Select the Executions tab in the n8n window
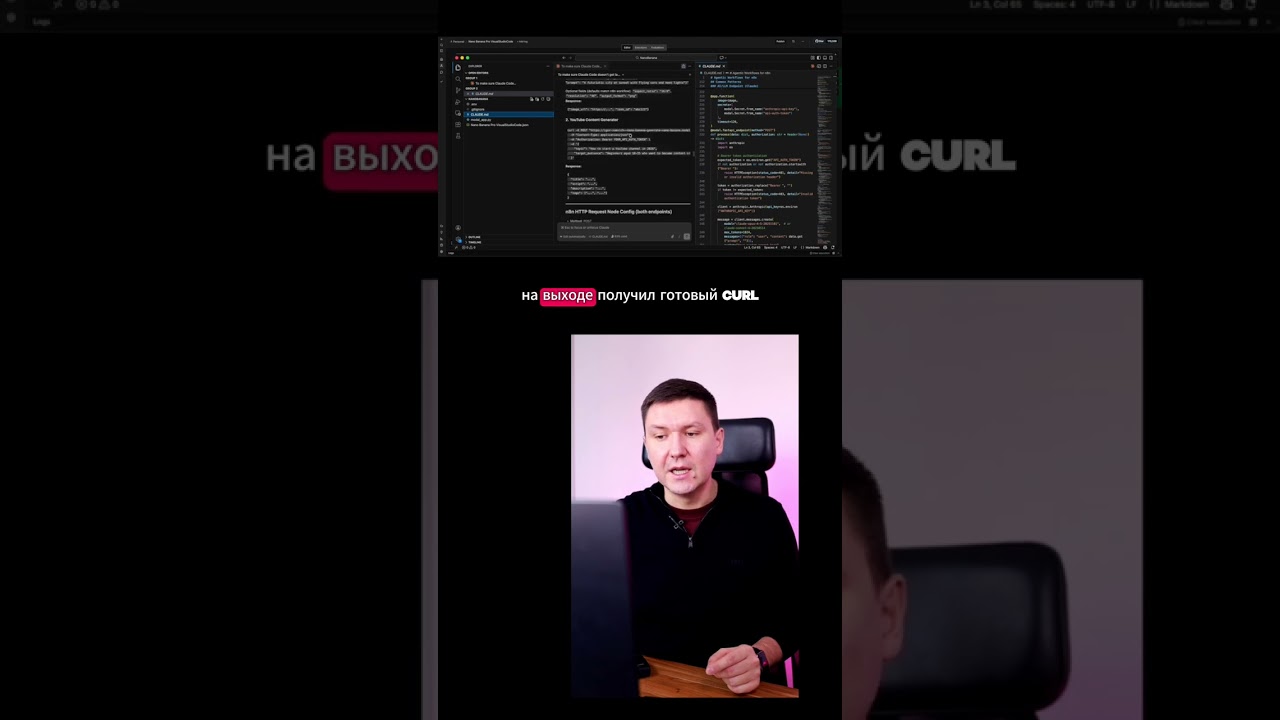1280x720 pixels. point(641,47)
